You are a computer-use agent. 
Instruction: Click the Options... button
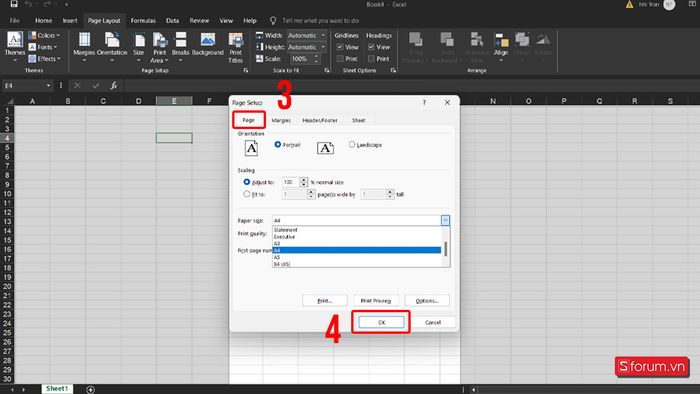coord(427,301)
